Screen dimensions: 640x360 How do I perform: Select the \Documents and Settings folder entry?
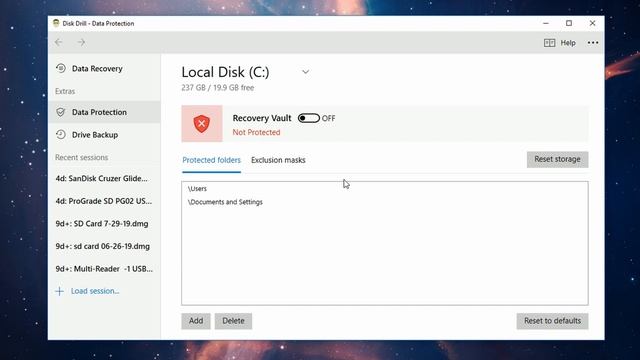click(x=225, y=202)
